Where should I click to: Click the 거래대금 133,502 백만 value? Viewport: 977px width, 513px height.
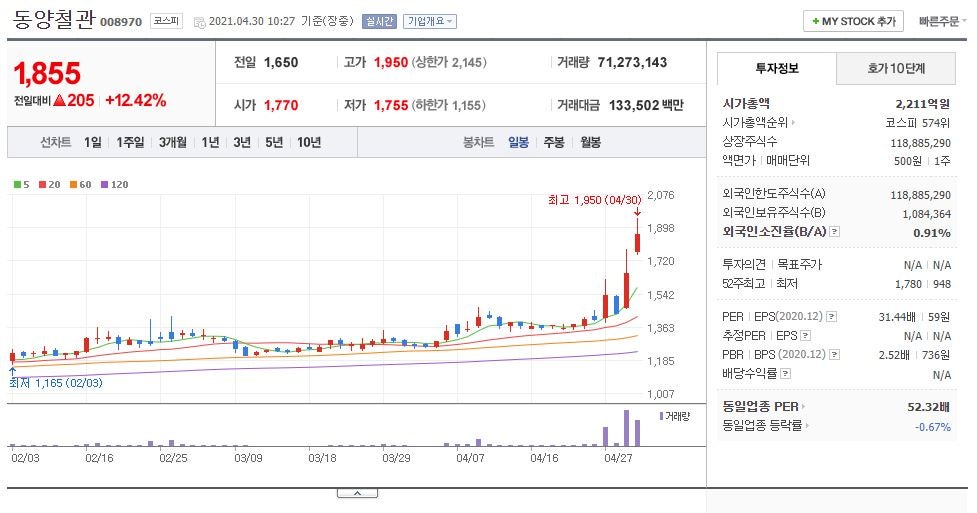[646, 105]
